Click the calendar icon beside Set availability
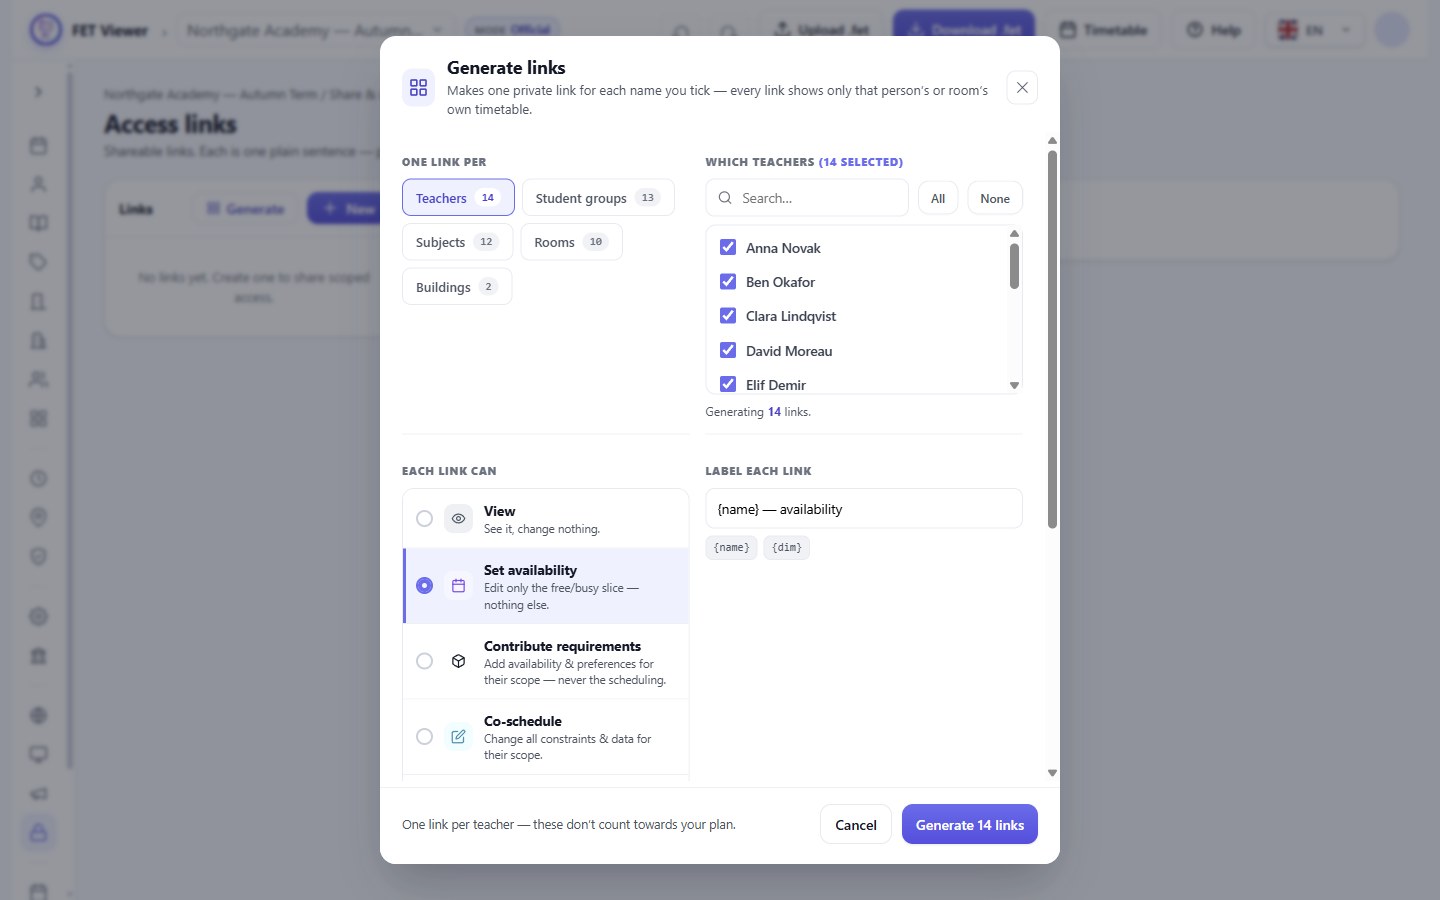The width and height of the screenshot is (1440, 900). [458, 586]
